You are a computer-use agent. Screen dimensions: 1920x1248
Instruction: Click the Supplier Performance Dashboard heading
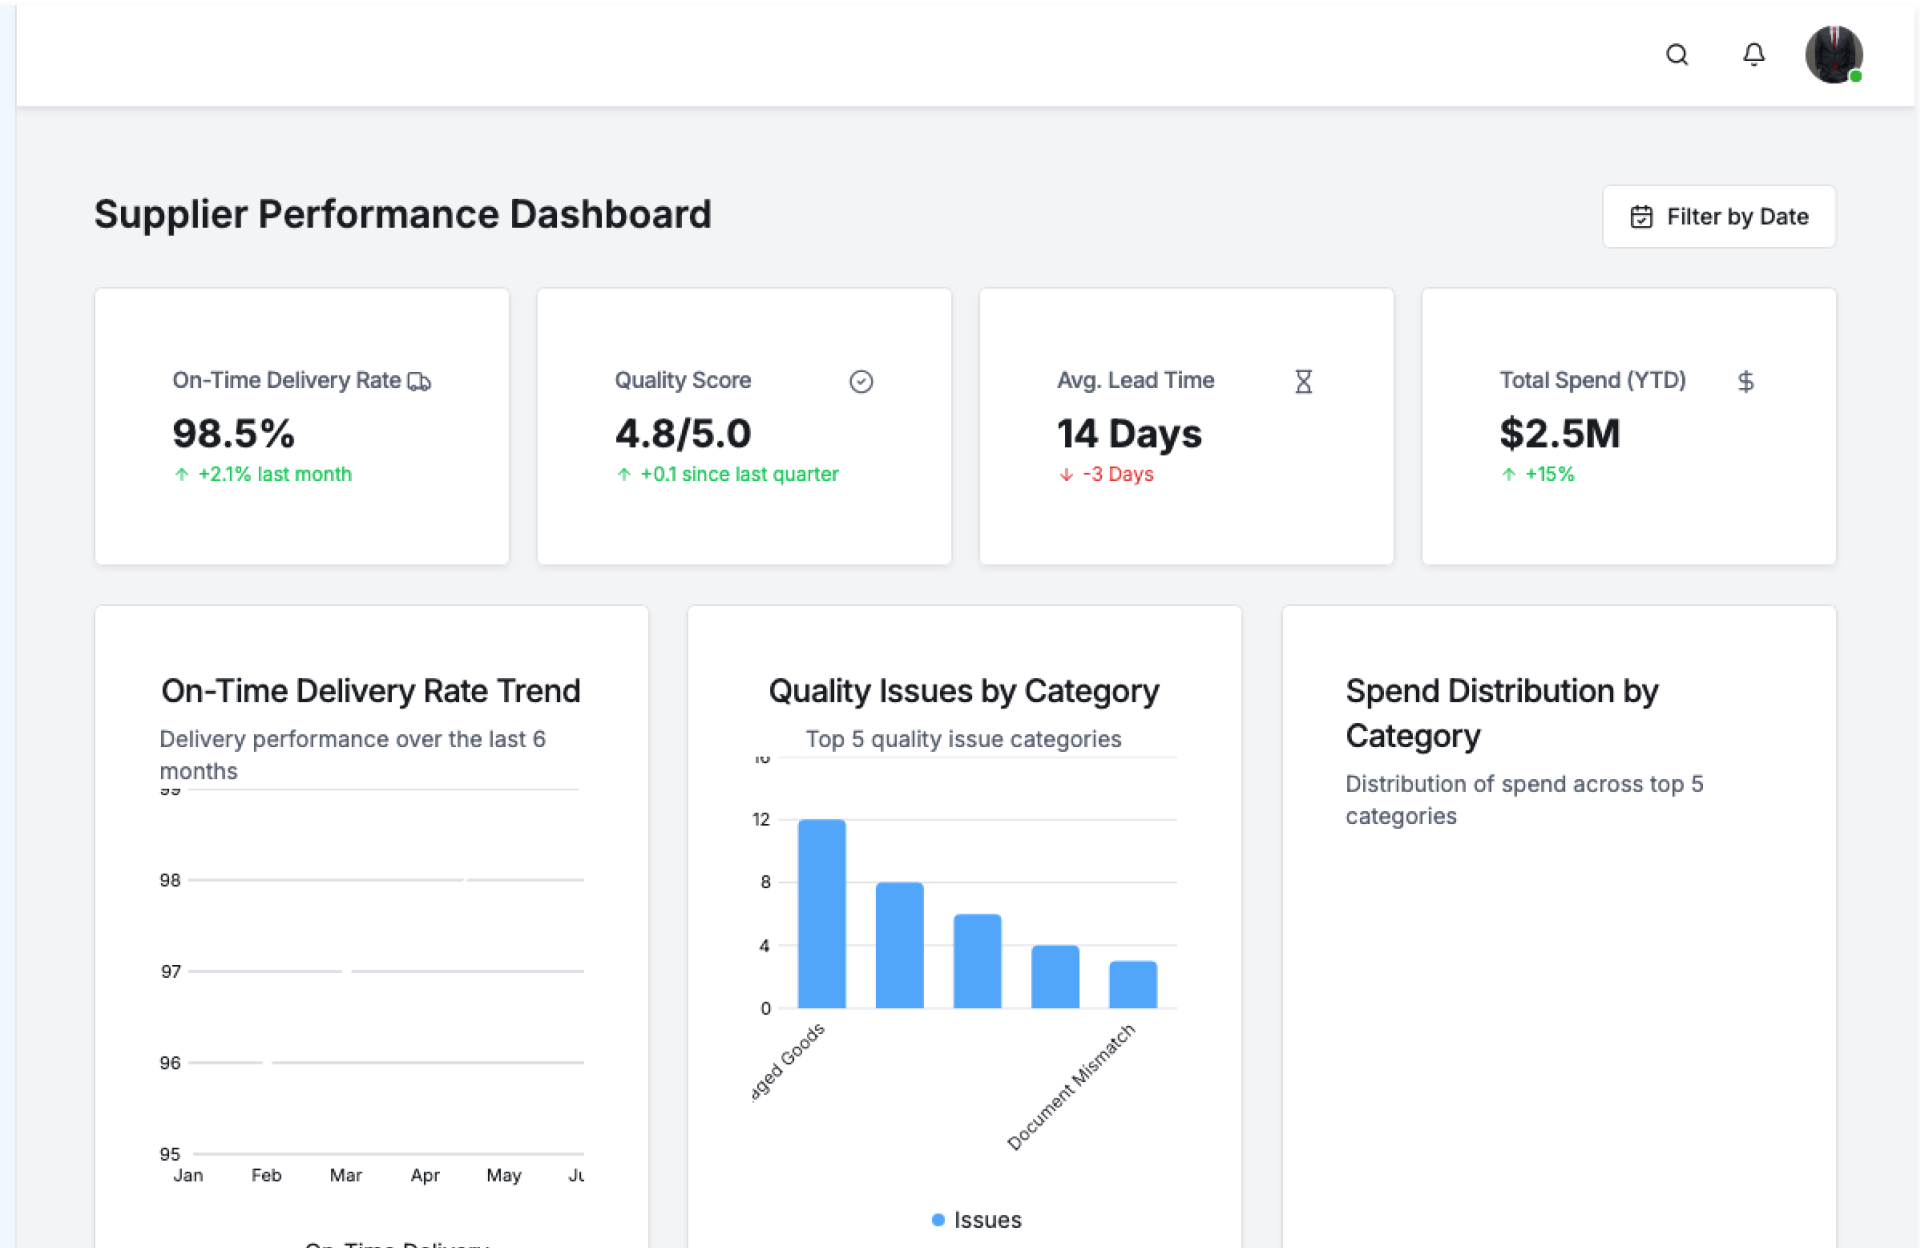(402, 215)
